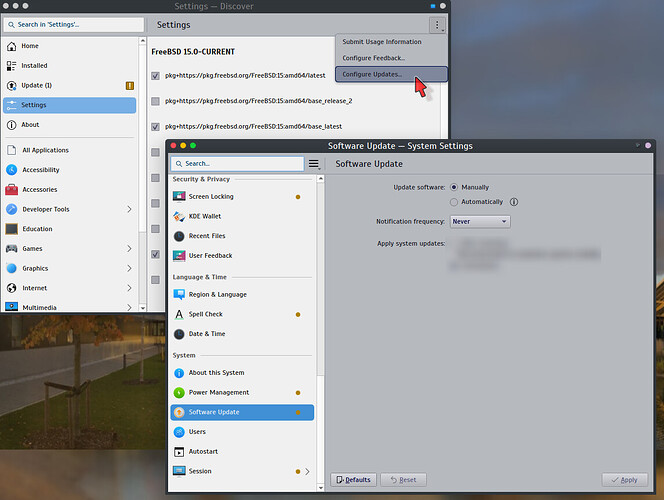The image size is (664, 500).
Task: Click the System Settings sidebar scroll-up arrow
Action: tap(321, 179)
